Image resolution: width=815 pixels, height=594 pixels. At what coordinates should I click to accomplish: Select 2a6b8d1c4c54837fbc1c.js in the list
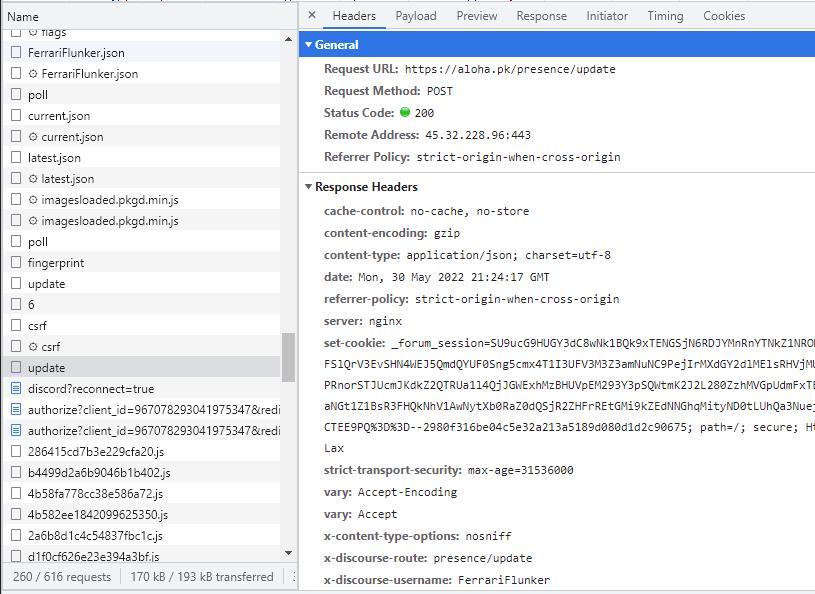(x=141, y=535)
